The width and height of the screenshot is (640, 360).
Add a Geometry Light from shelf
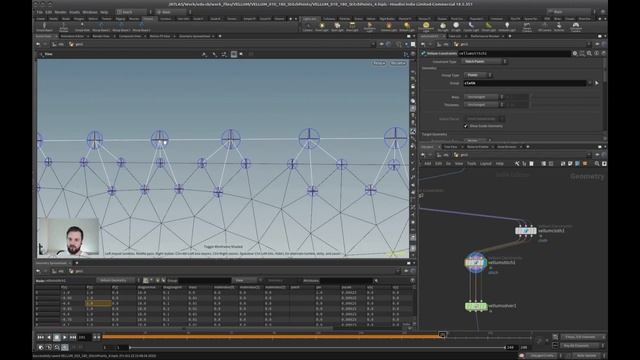(x=369, y=27)
